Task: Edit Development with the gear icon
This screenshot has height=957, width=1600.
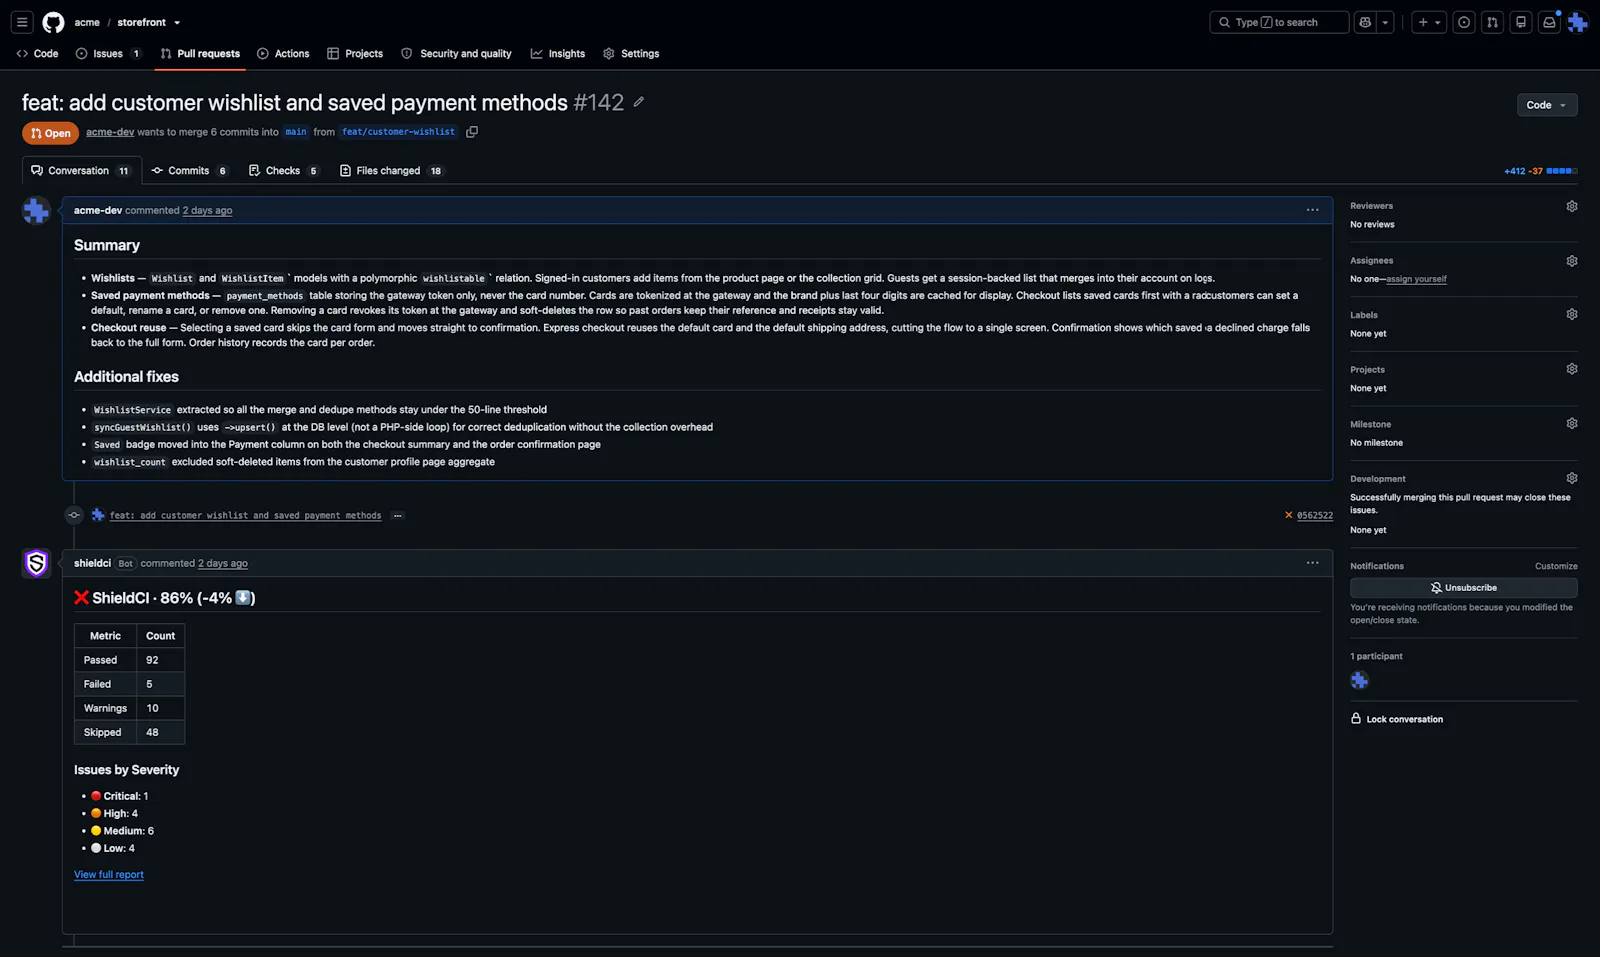Action: coord(1572,478)
